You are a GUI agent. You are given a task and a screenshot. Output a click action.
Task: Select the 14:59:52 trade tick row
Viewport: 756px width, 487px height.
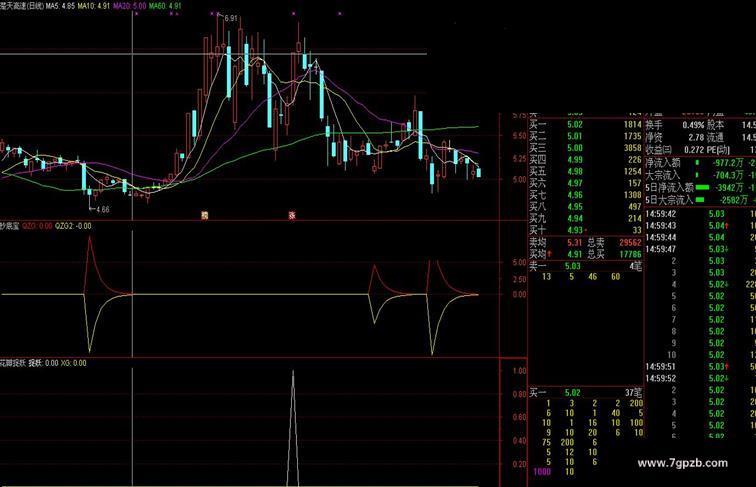700,379
